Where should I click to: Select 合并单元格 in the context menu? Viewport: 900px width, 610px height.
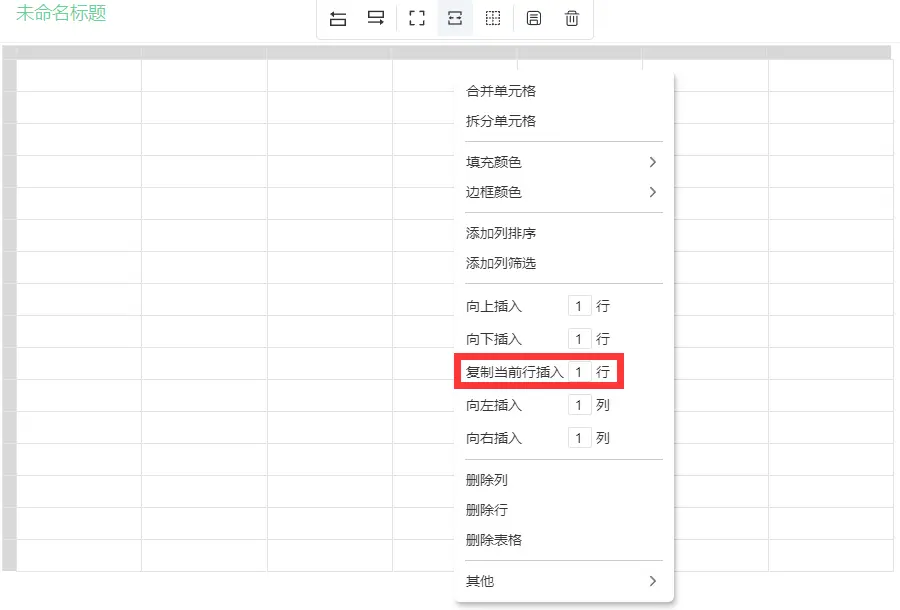[501, 91]
